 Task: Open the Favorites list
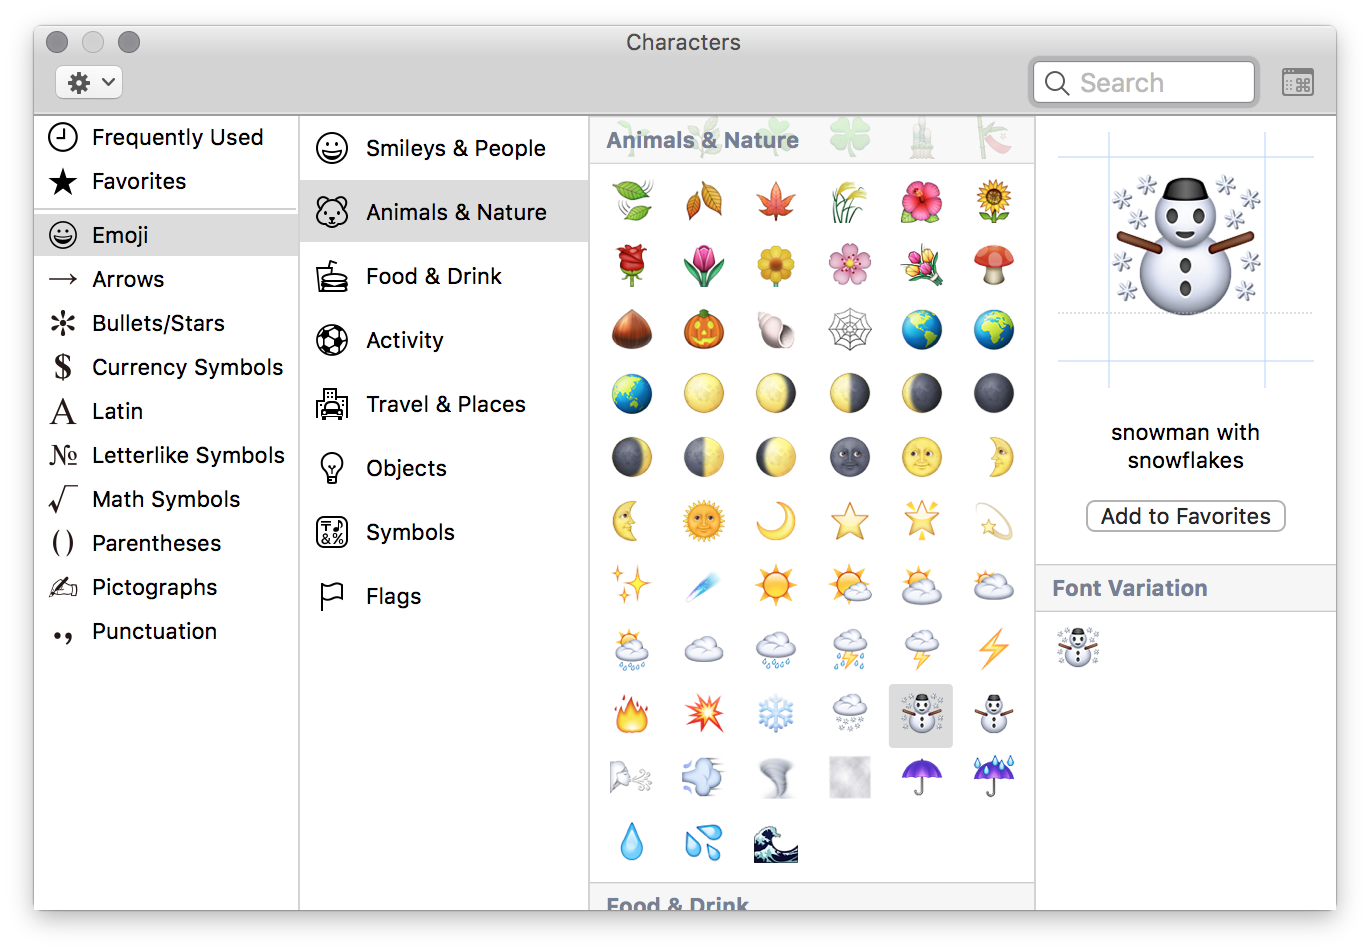tap(166, 181)
